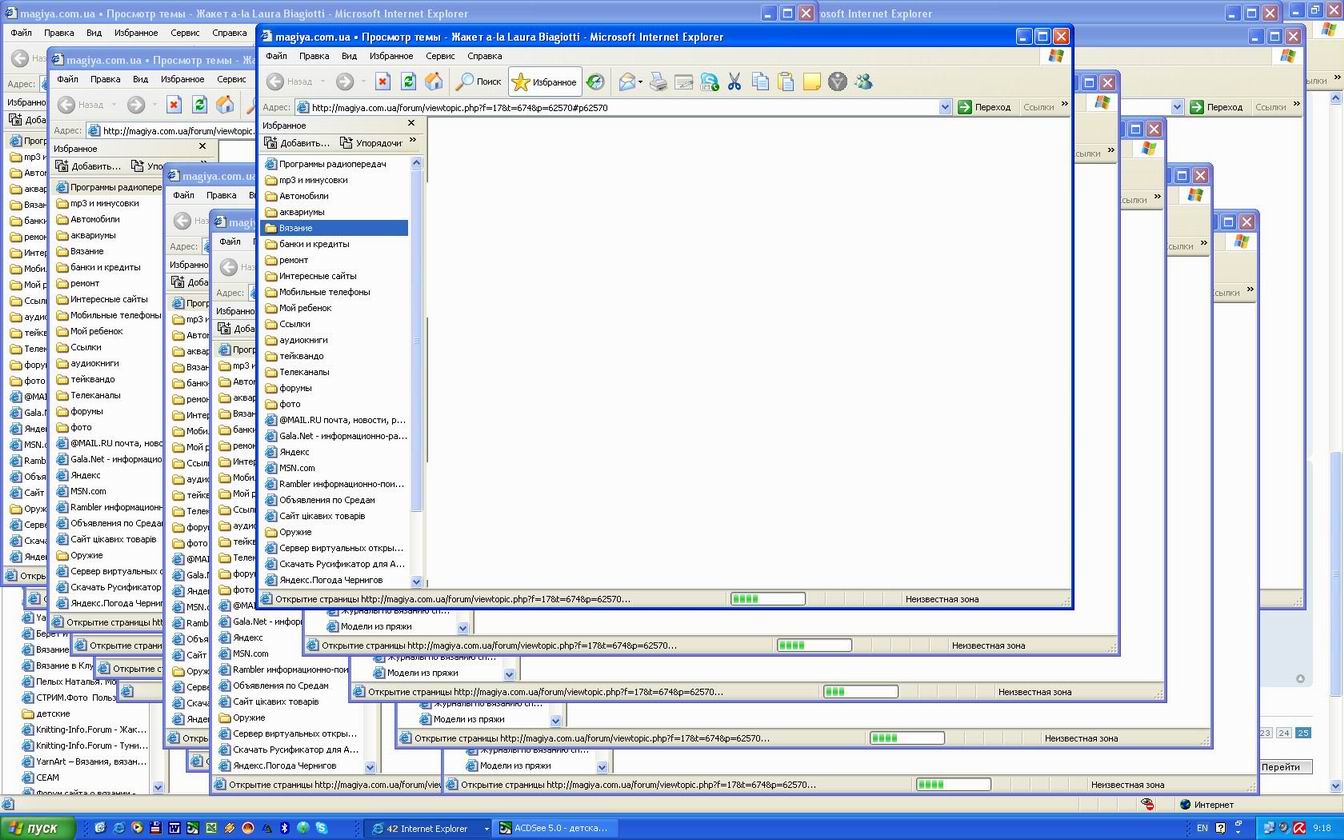Click the red antivirus icon in the system tray
Screen dimensions: 1344x840
1300,828
